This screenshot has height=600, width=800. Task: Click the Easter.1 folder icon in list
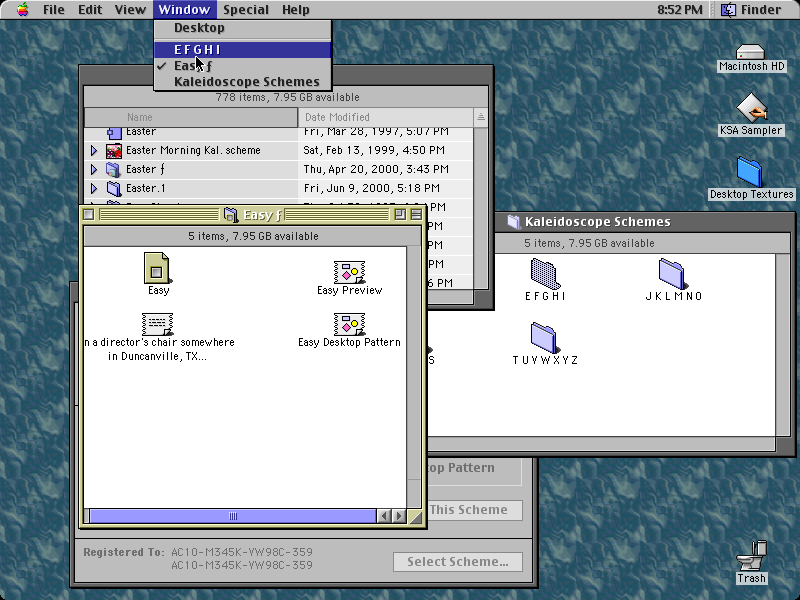point(114,188)
